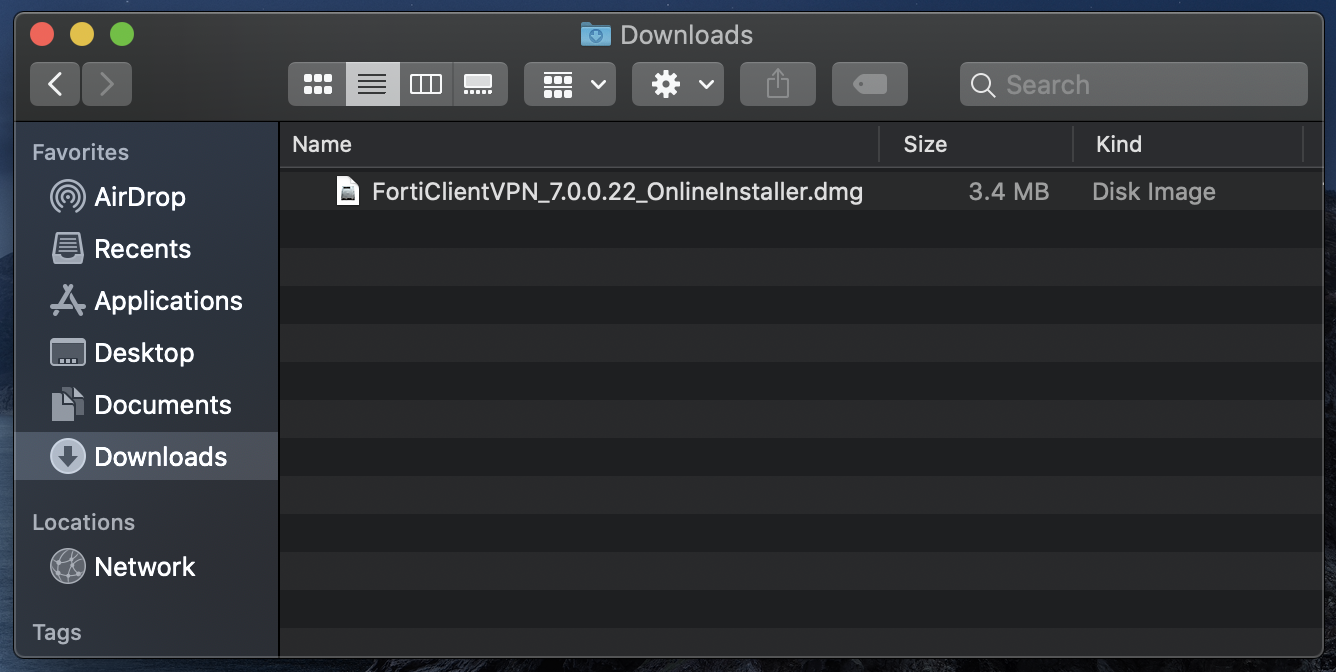
Task: Switch to column view
Action: tap(426, 84)
